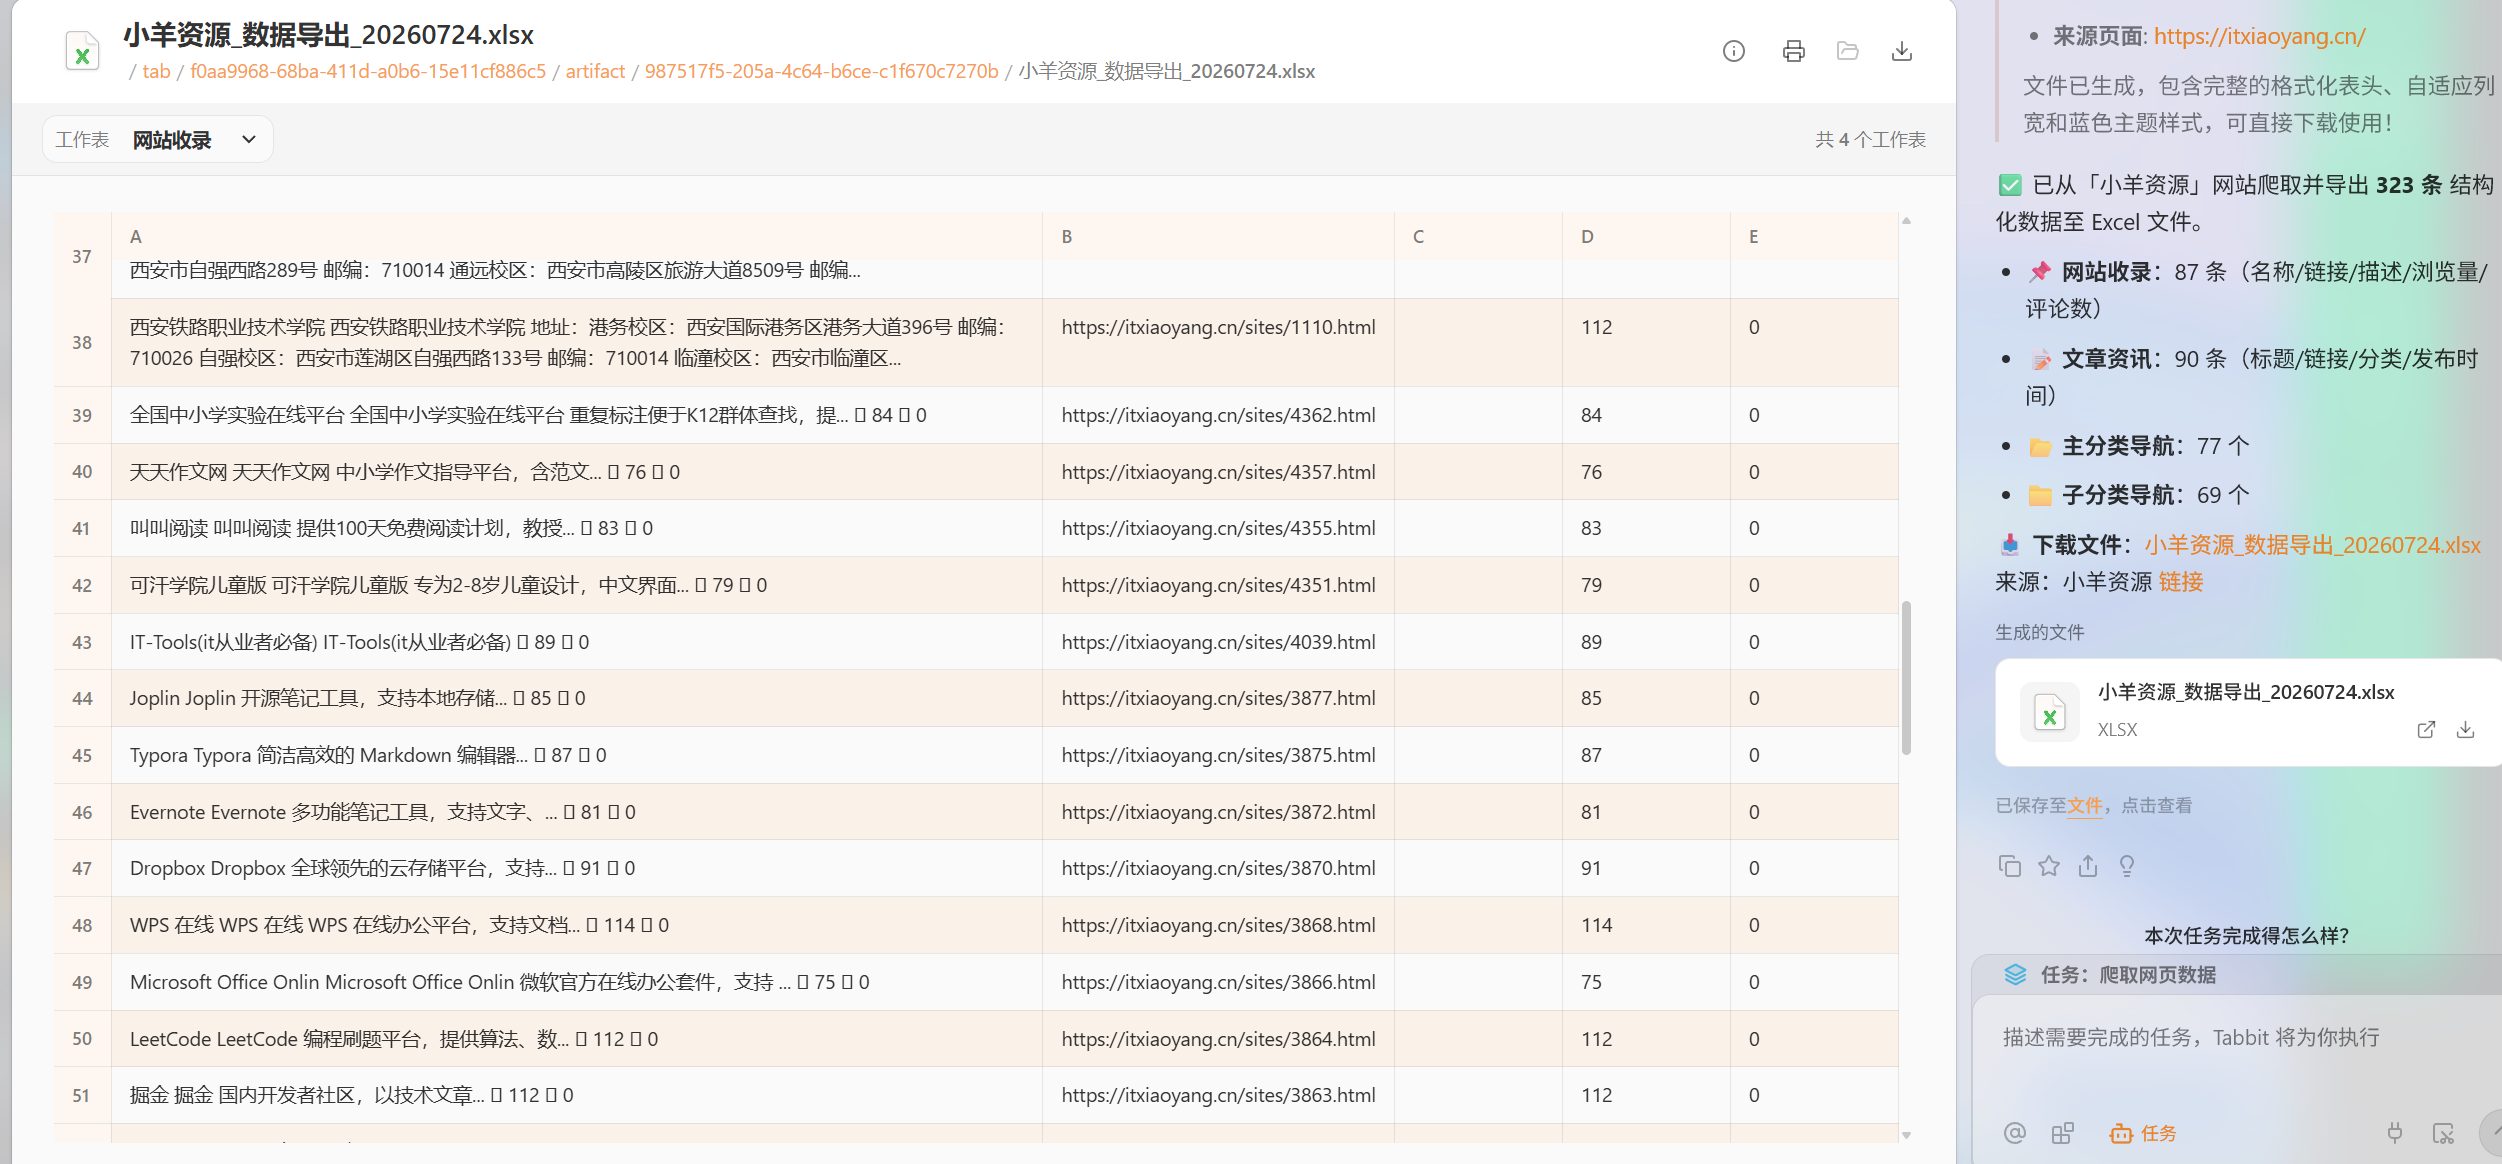Select the sites/4357.html URL cell

coord(1218,472)
